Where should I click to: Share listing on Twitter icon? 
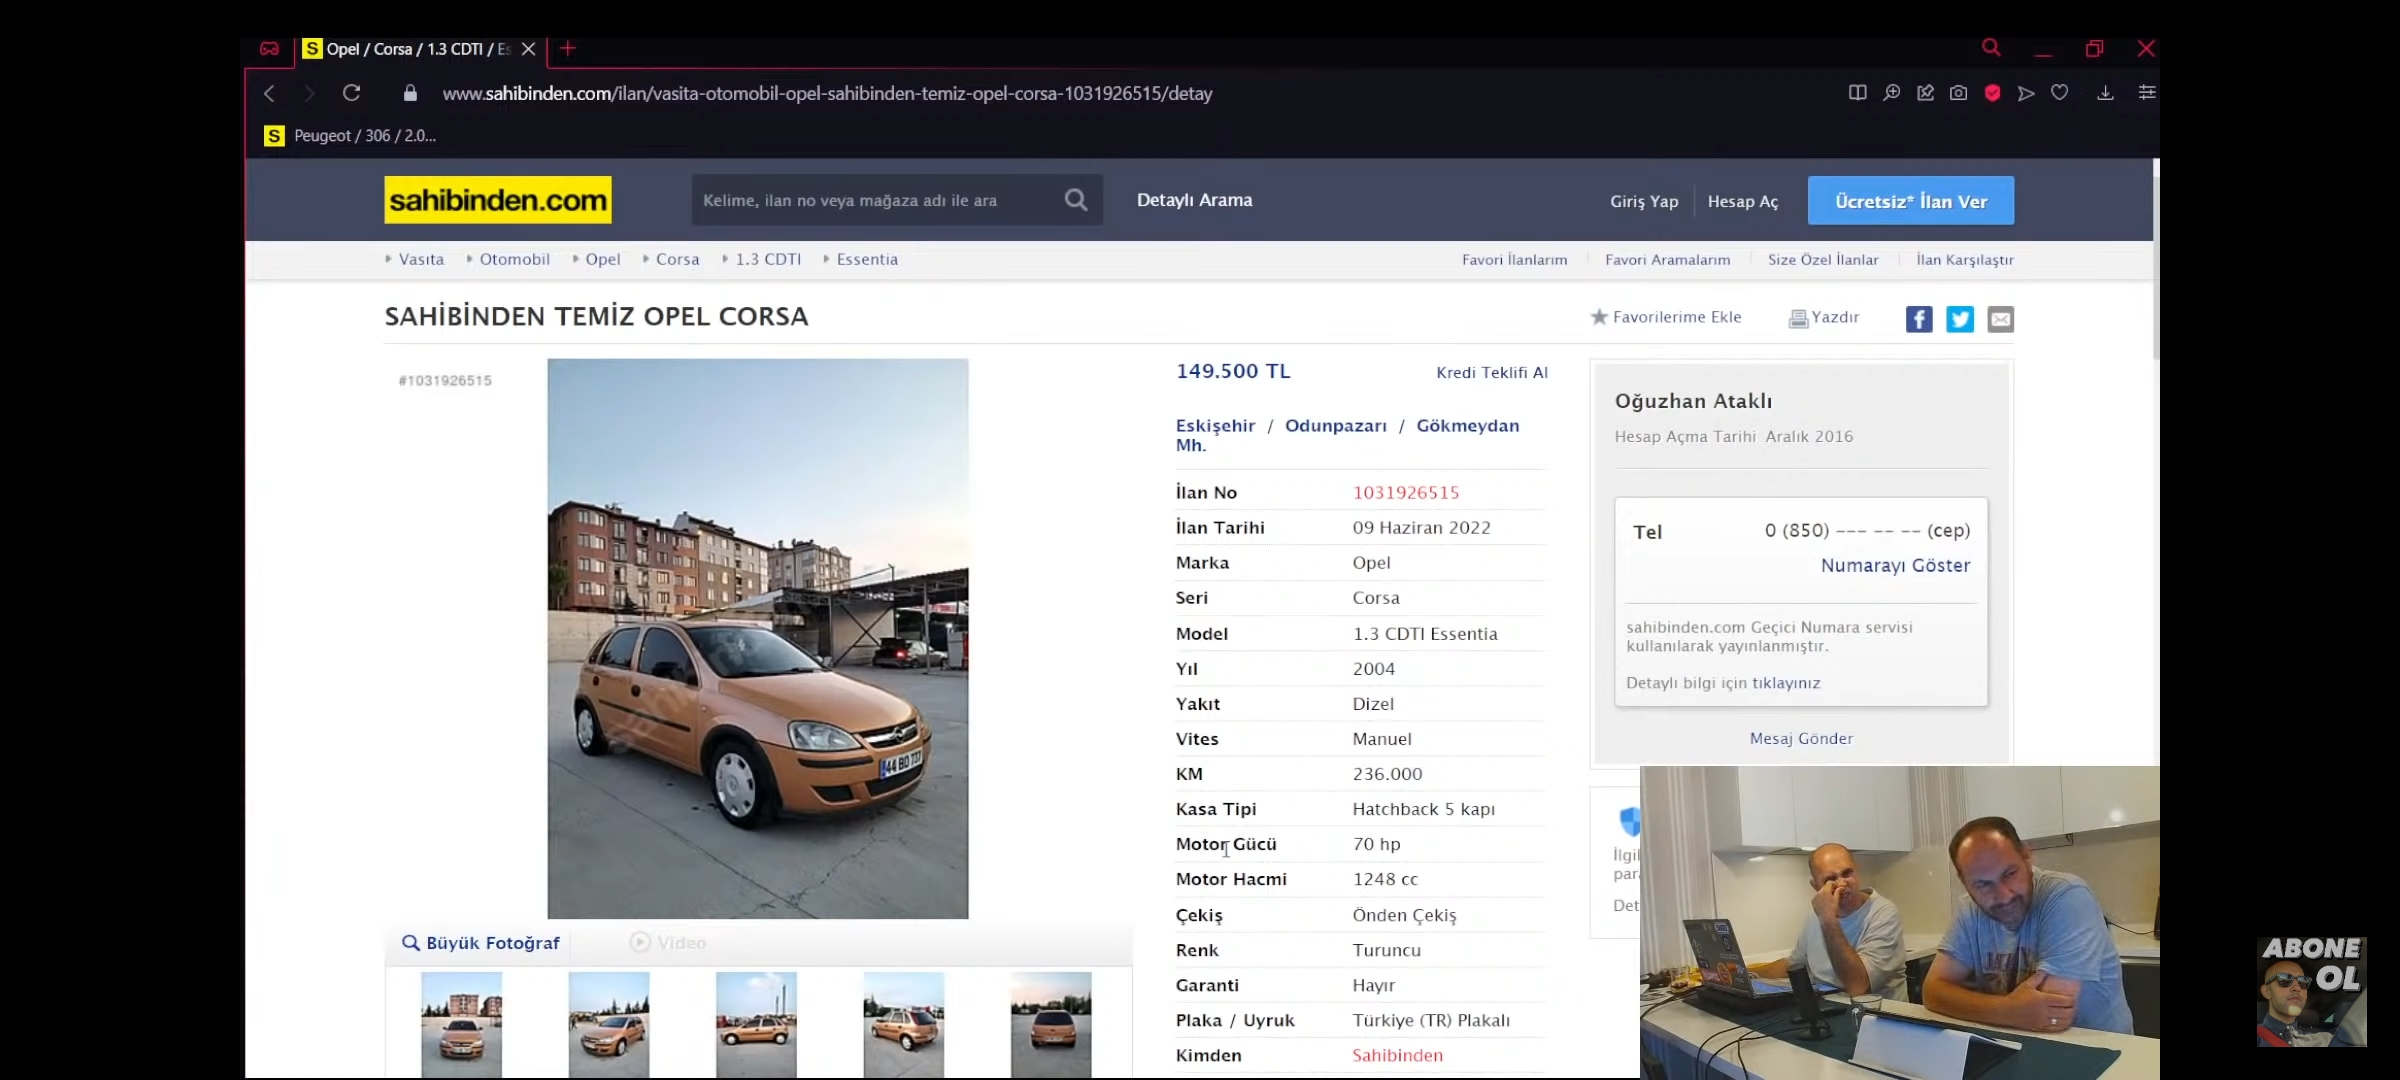coord(1959,319)
